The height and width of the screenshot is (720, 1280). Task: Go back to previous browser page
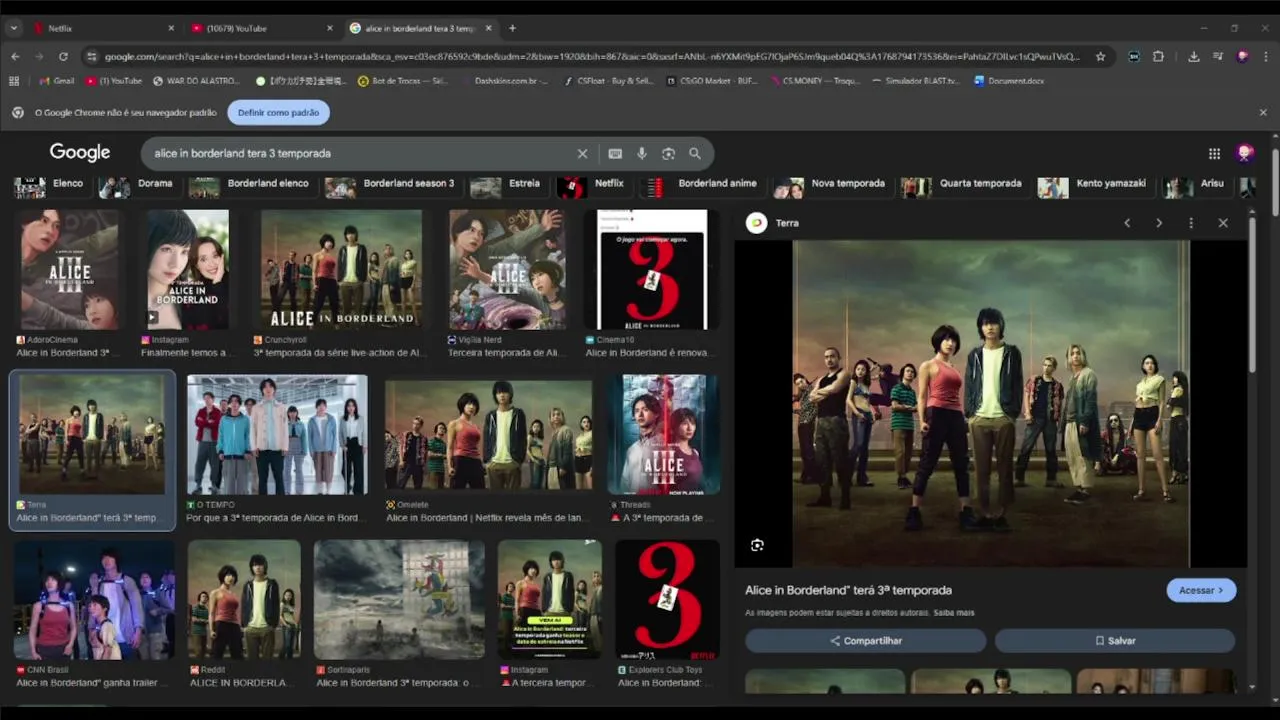point(15,57)
